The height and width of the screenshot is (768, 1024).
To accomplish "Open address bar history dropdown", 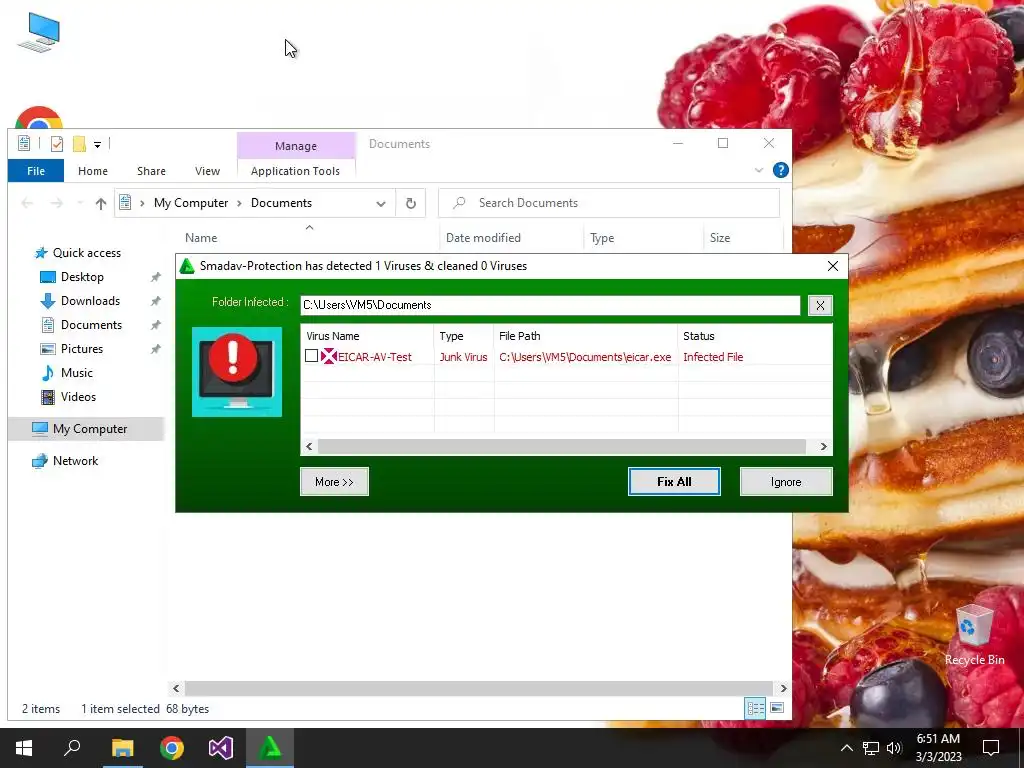I will pyautogui.click(x=381, y=203).
